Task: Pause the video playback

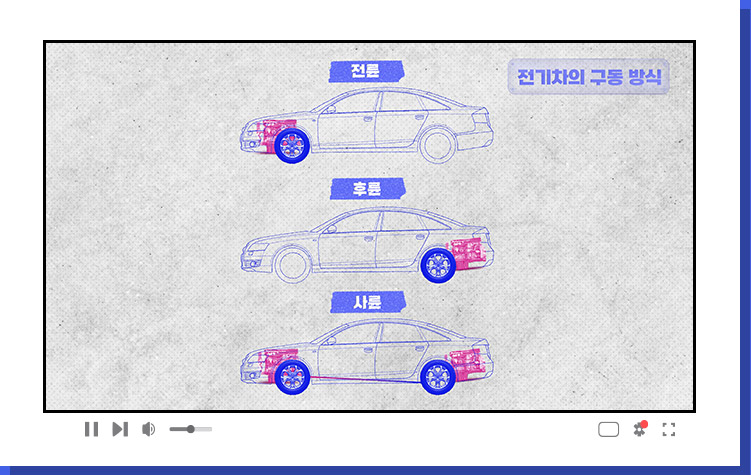Action: point(91,429)
